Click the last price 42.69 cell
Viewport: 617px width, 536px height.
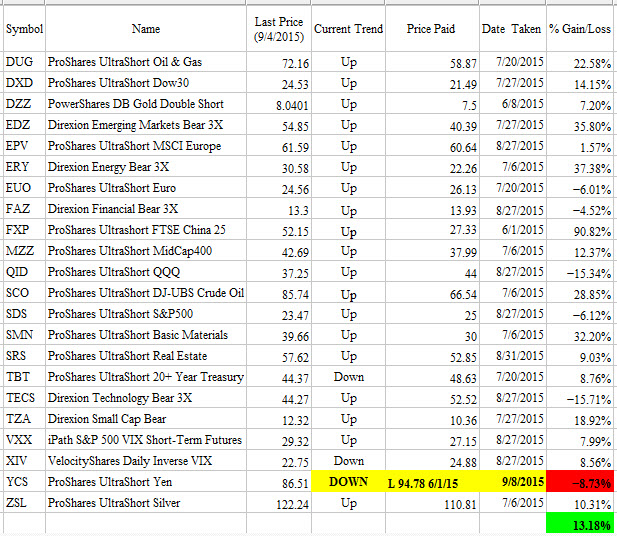[x=279, y=251]
